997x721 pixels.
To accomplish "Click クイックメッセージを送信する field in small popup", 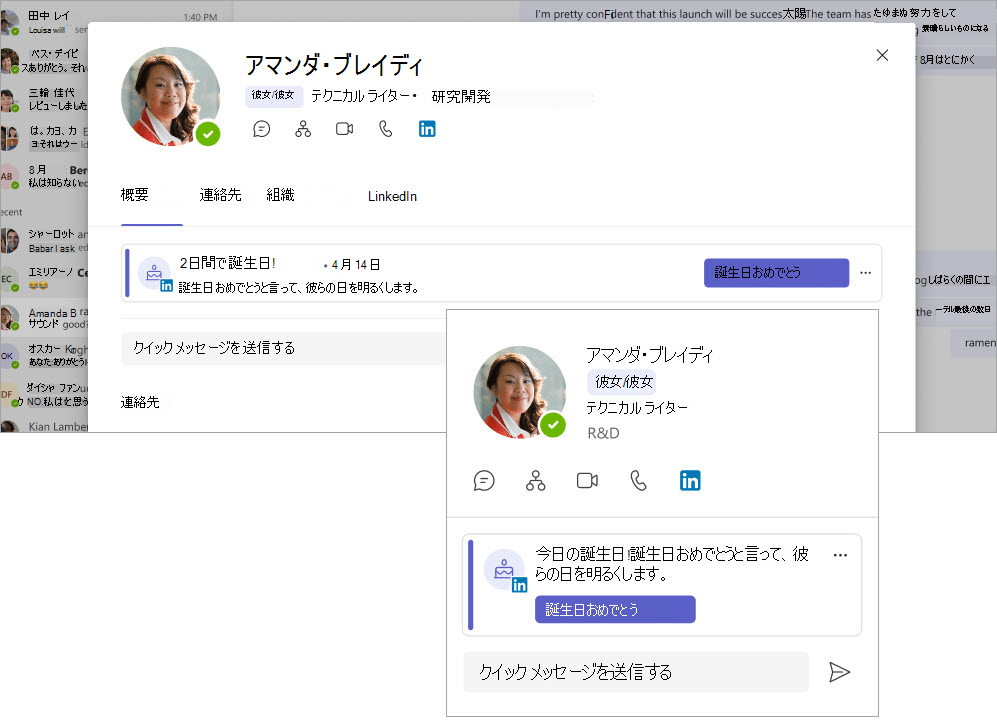I will (636, 672).
